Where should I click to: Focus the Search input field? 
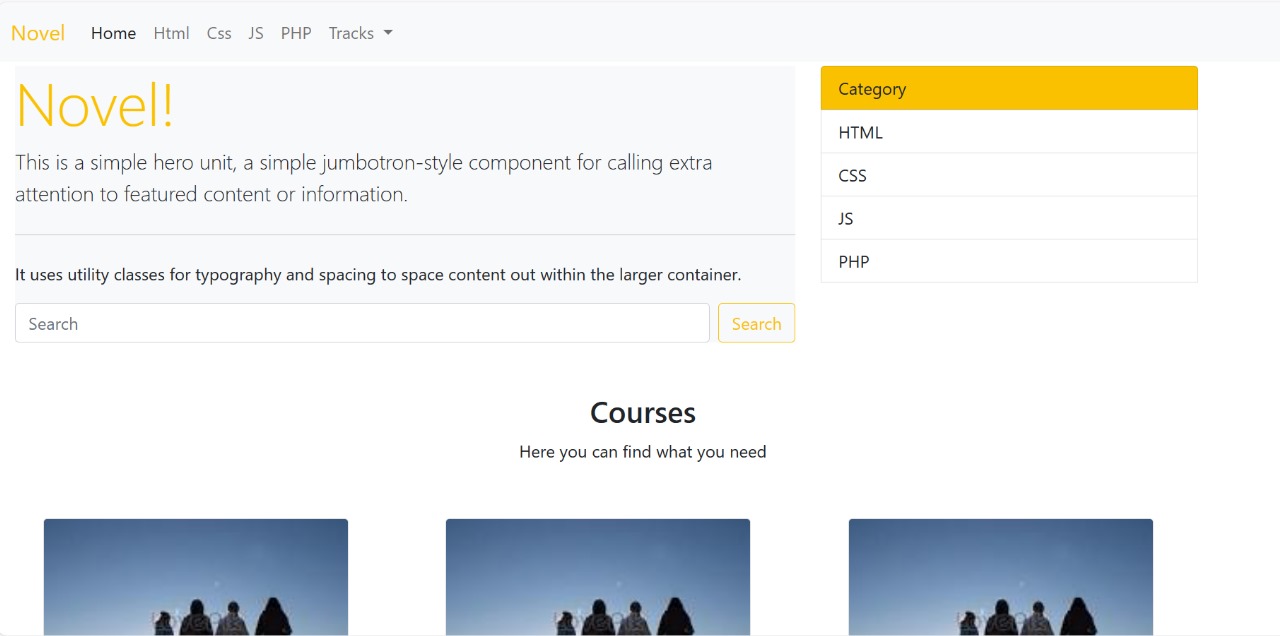tap(362, 323)
